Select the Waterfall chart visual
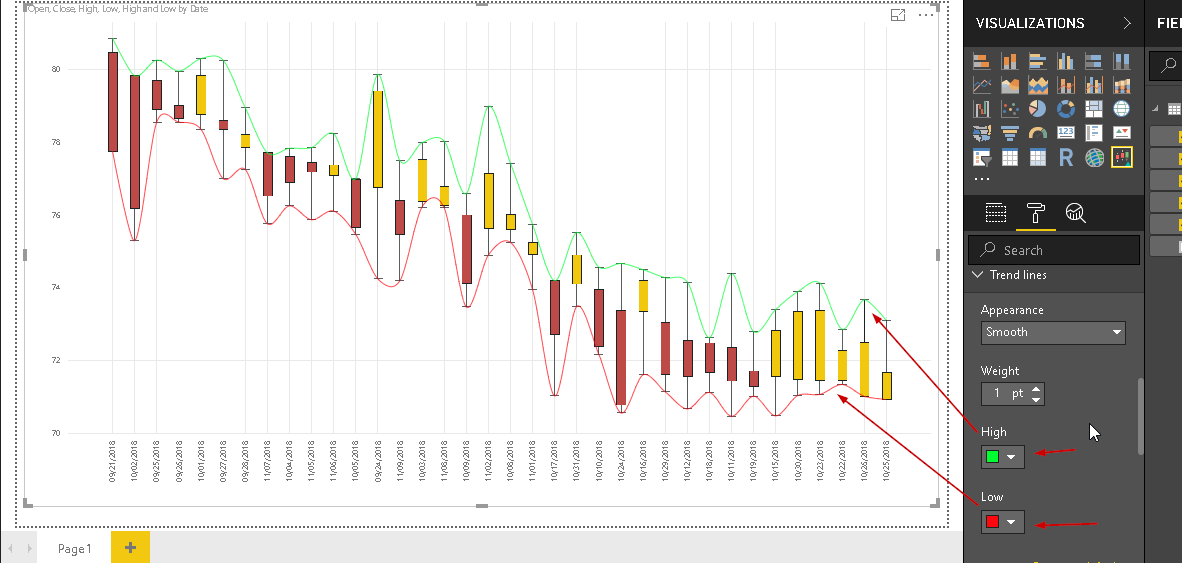The height and width of the screenshot is (563, 1182). click(981, 109)
